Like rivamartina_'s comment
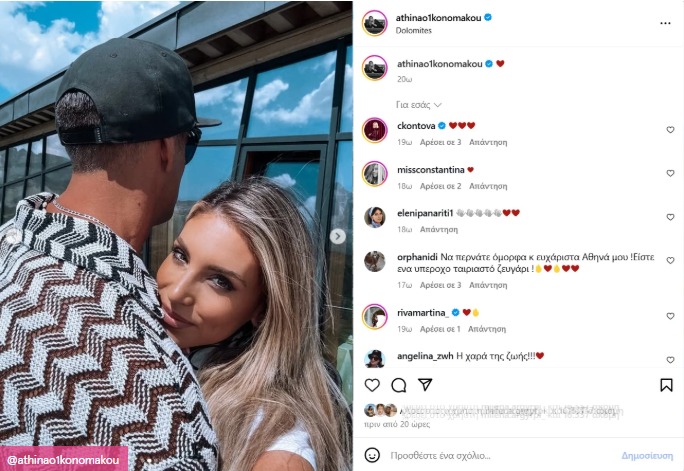The image size is (684, 471). 670,316
